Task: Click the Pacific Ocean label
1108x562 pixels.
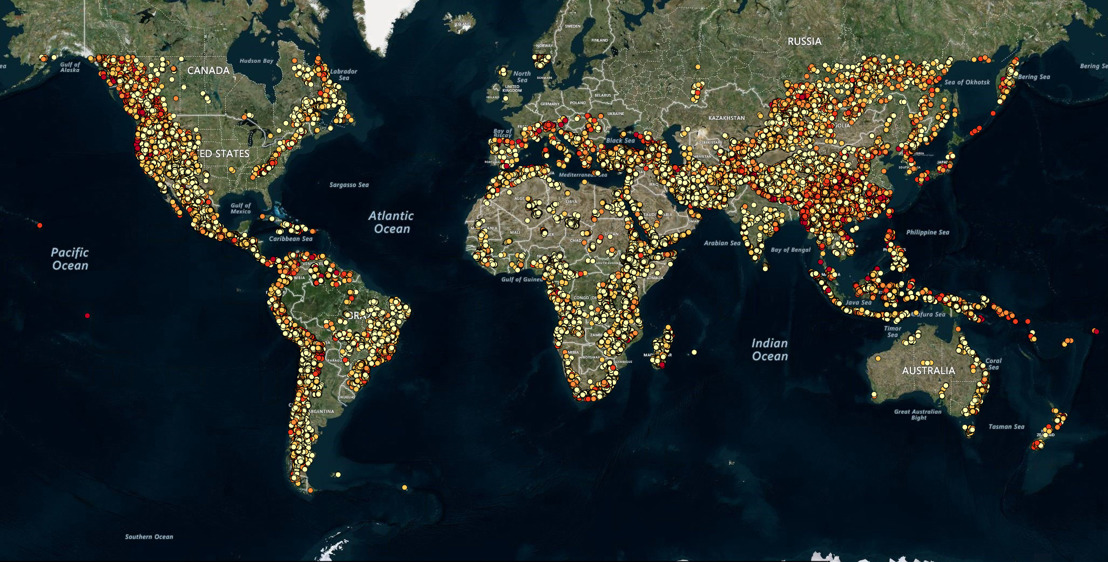Action: pyautogui.click(x=70, y=259)
